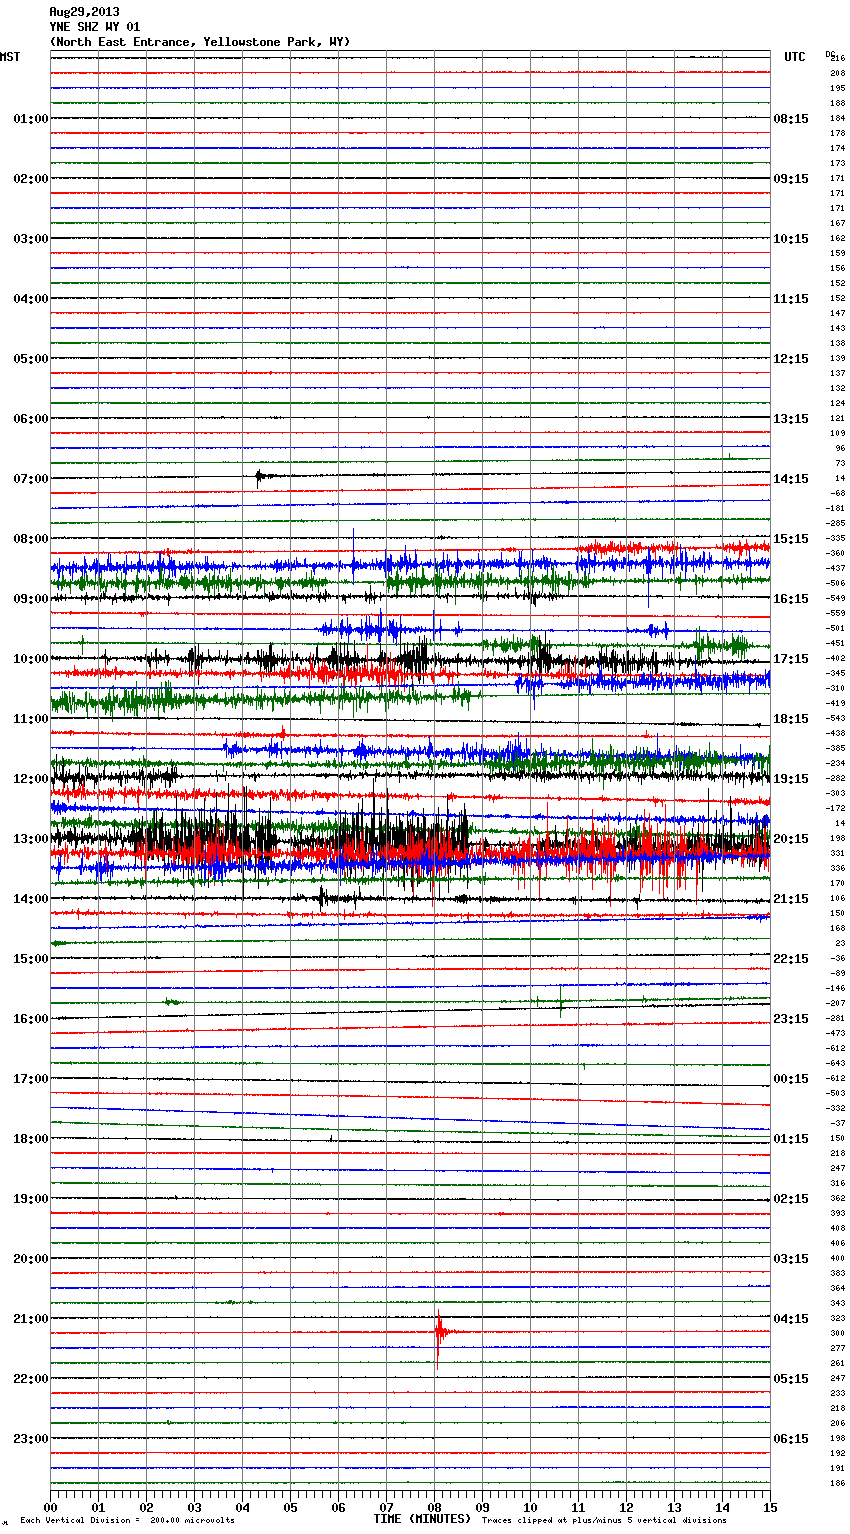
Task: Select the 15:00 MST time label
Action: tap(31, 959)
